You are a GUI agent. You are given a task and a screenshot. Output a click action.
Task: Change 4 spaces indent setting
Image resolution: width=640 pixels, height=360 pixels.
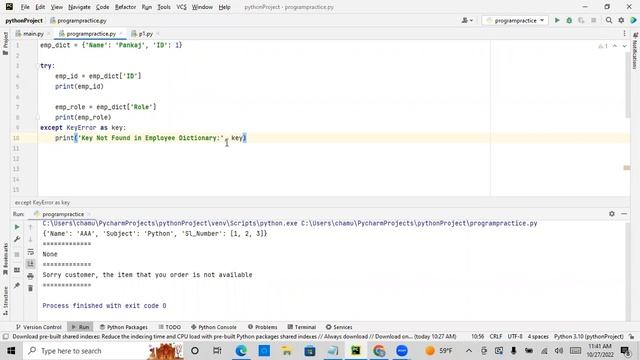coord(538,337)
